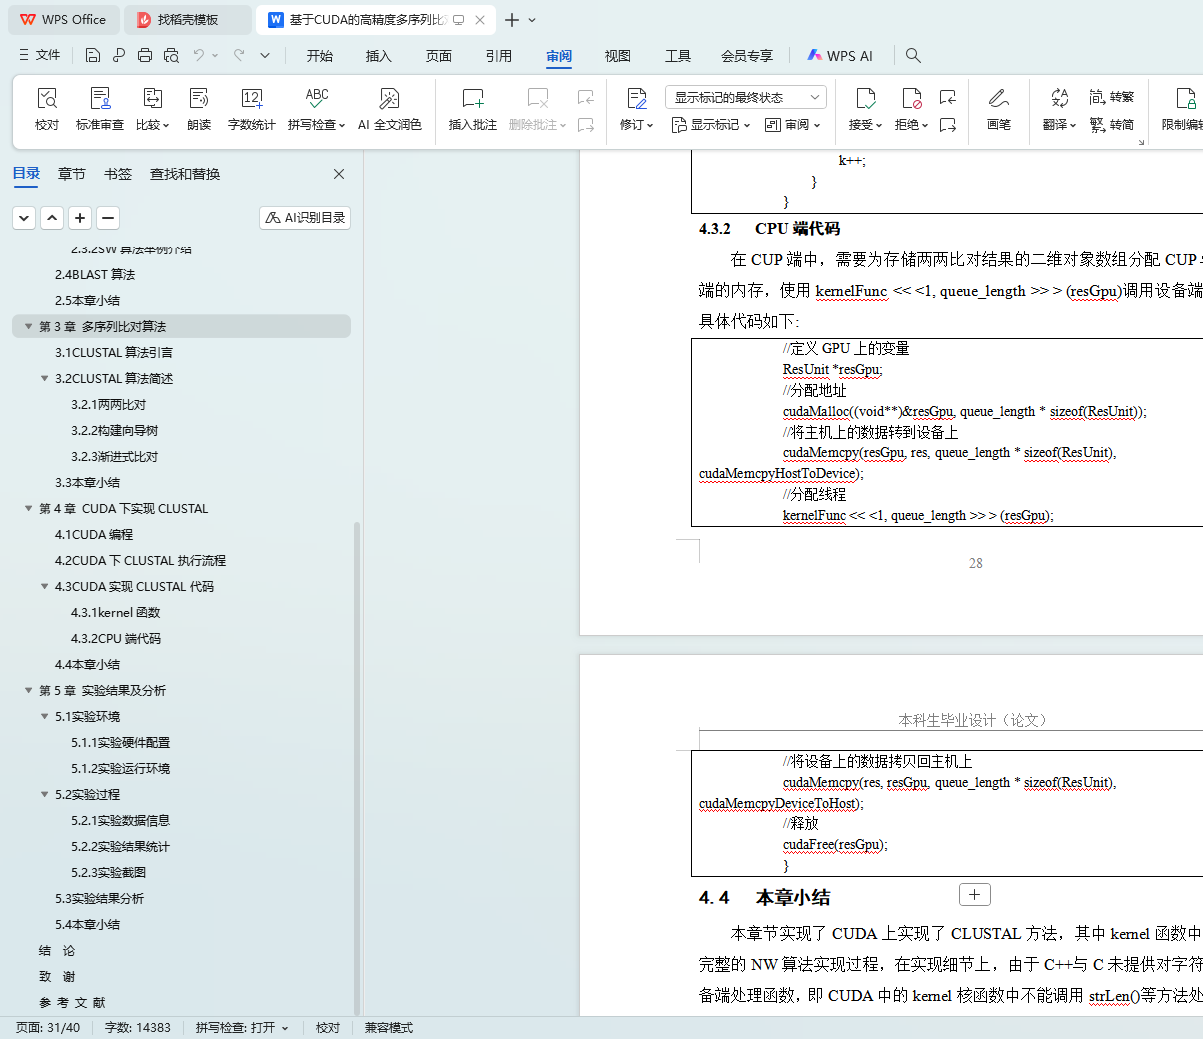Collapse 第 4 章 CUDA 下实现 CLUSTAL

[28, 509]
